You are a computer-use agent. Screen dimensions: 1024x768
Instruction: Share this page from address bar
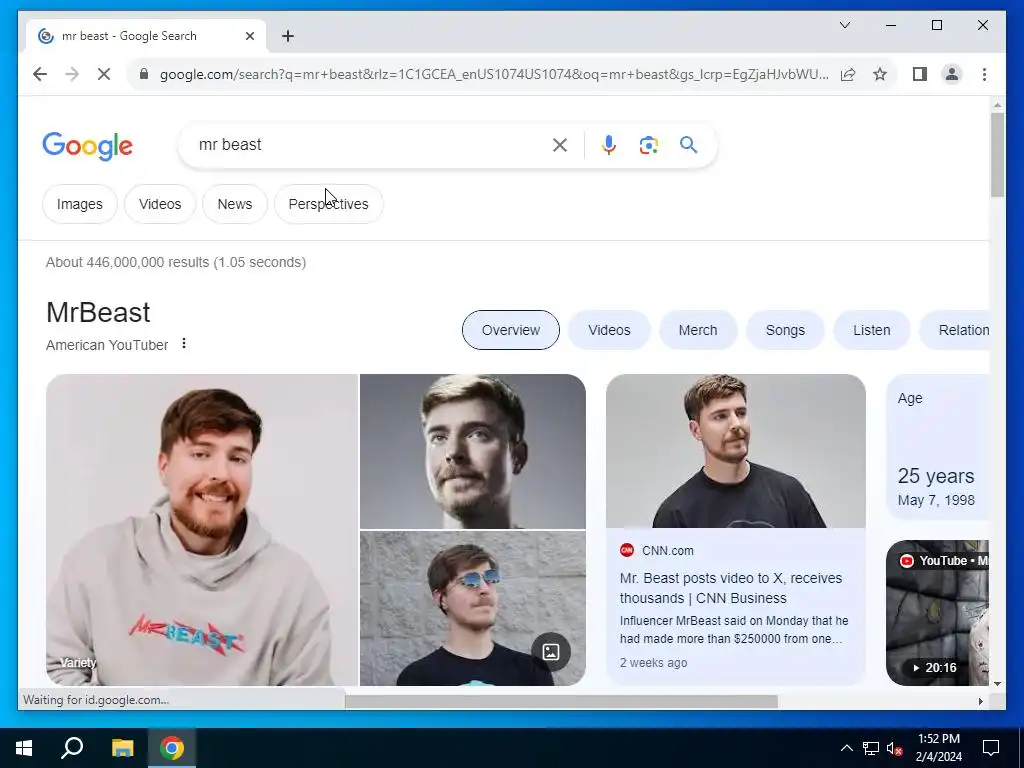[x=848, y=74]
